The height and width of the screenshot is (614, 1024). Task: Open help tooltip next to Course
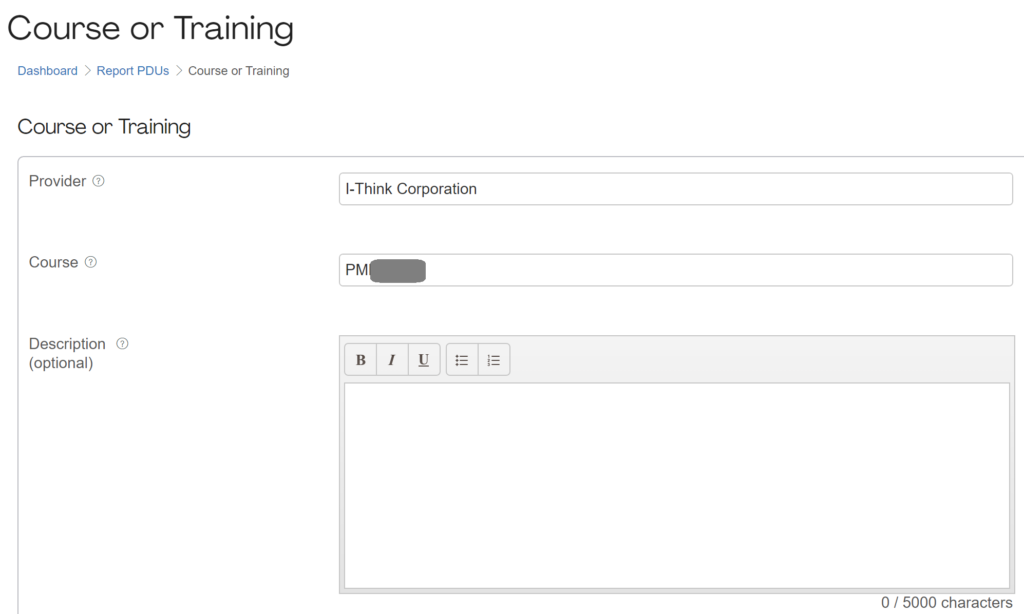click(x=91, y=262)
